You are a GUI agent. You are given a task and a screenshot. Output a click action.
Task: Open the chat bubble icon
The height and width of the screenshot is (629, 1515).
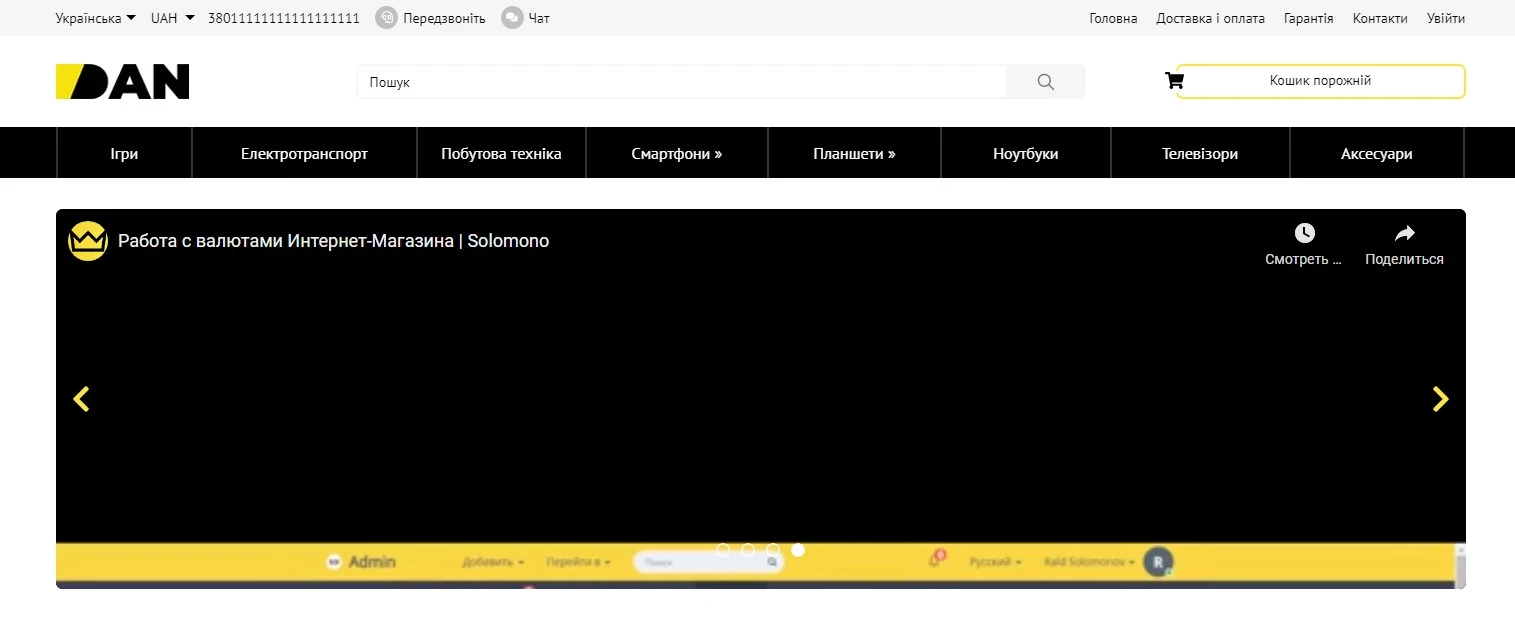[512, 18]
